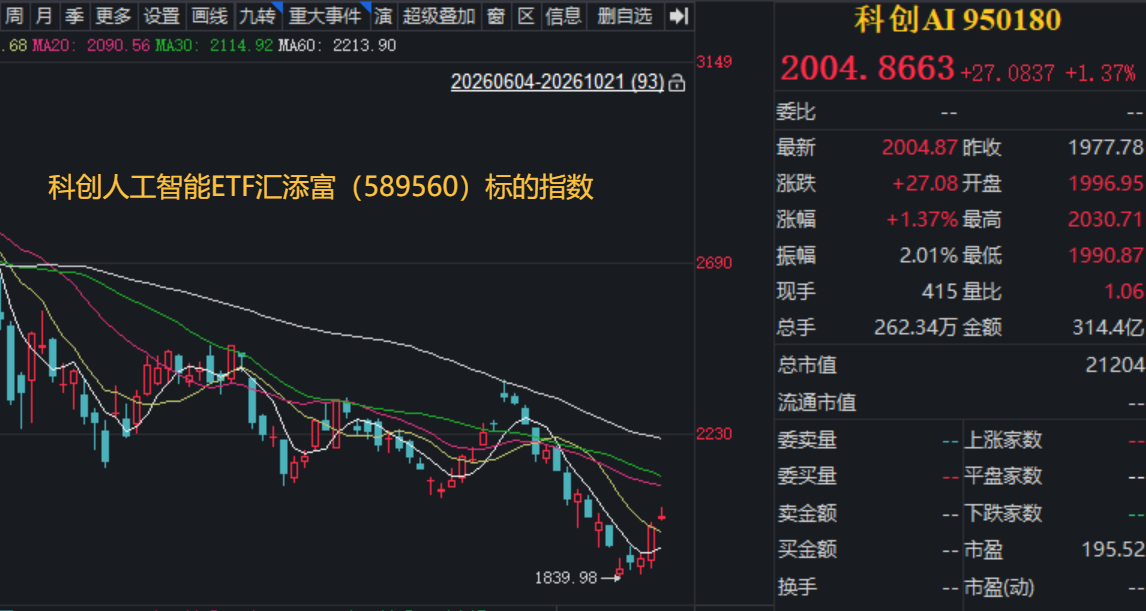The image size is (1146, 611).
Task: Click the 20260604-20261021 (93) date range link
Action: pyautogui.click(x=558, y=82)
